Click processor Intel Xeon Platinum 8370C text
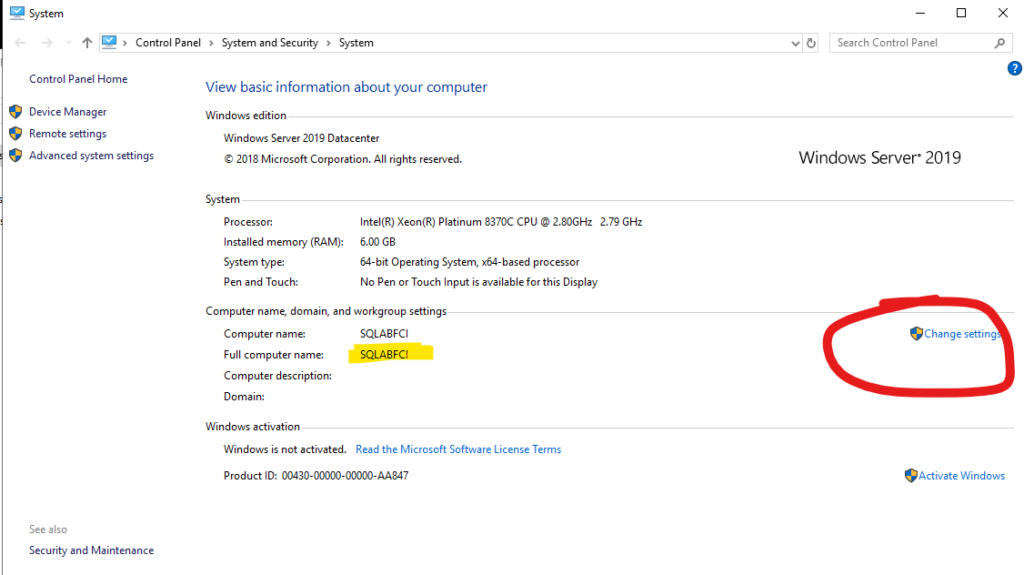The height and width of the screenshot is (575, 1024). [x=501, y=222]
